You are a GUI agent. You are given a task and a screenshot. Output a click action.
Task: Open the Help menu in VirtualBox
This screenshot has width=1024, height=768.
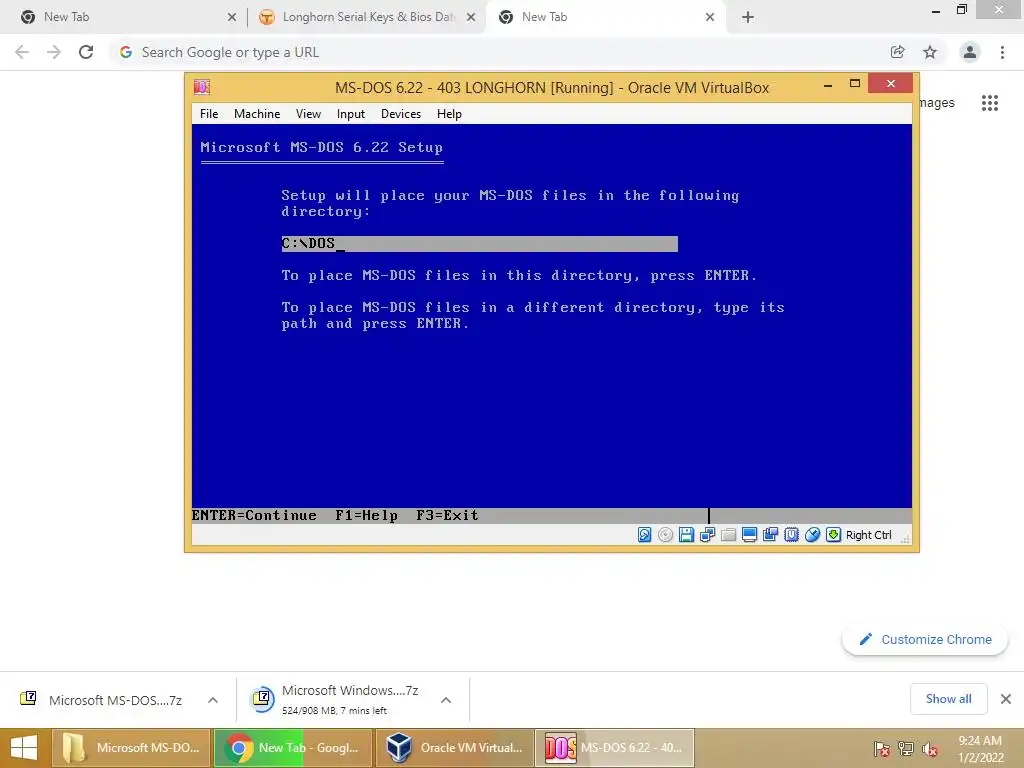point(449,114)
